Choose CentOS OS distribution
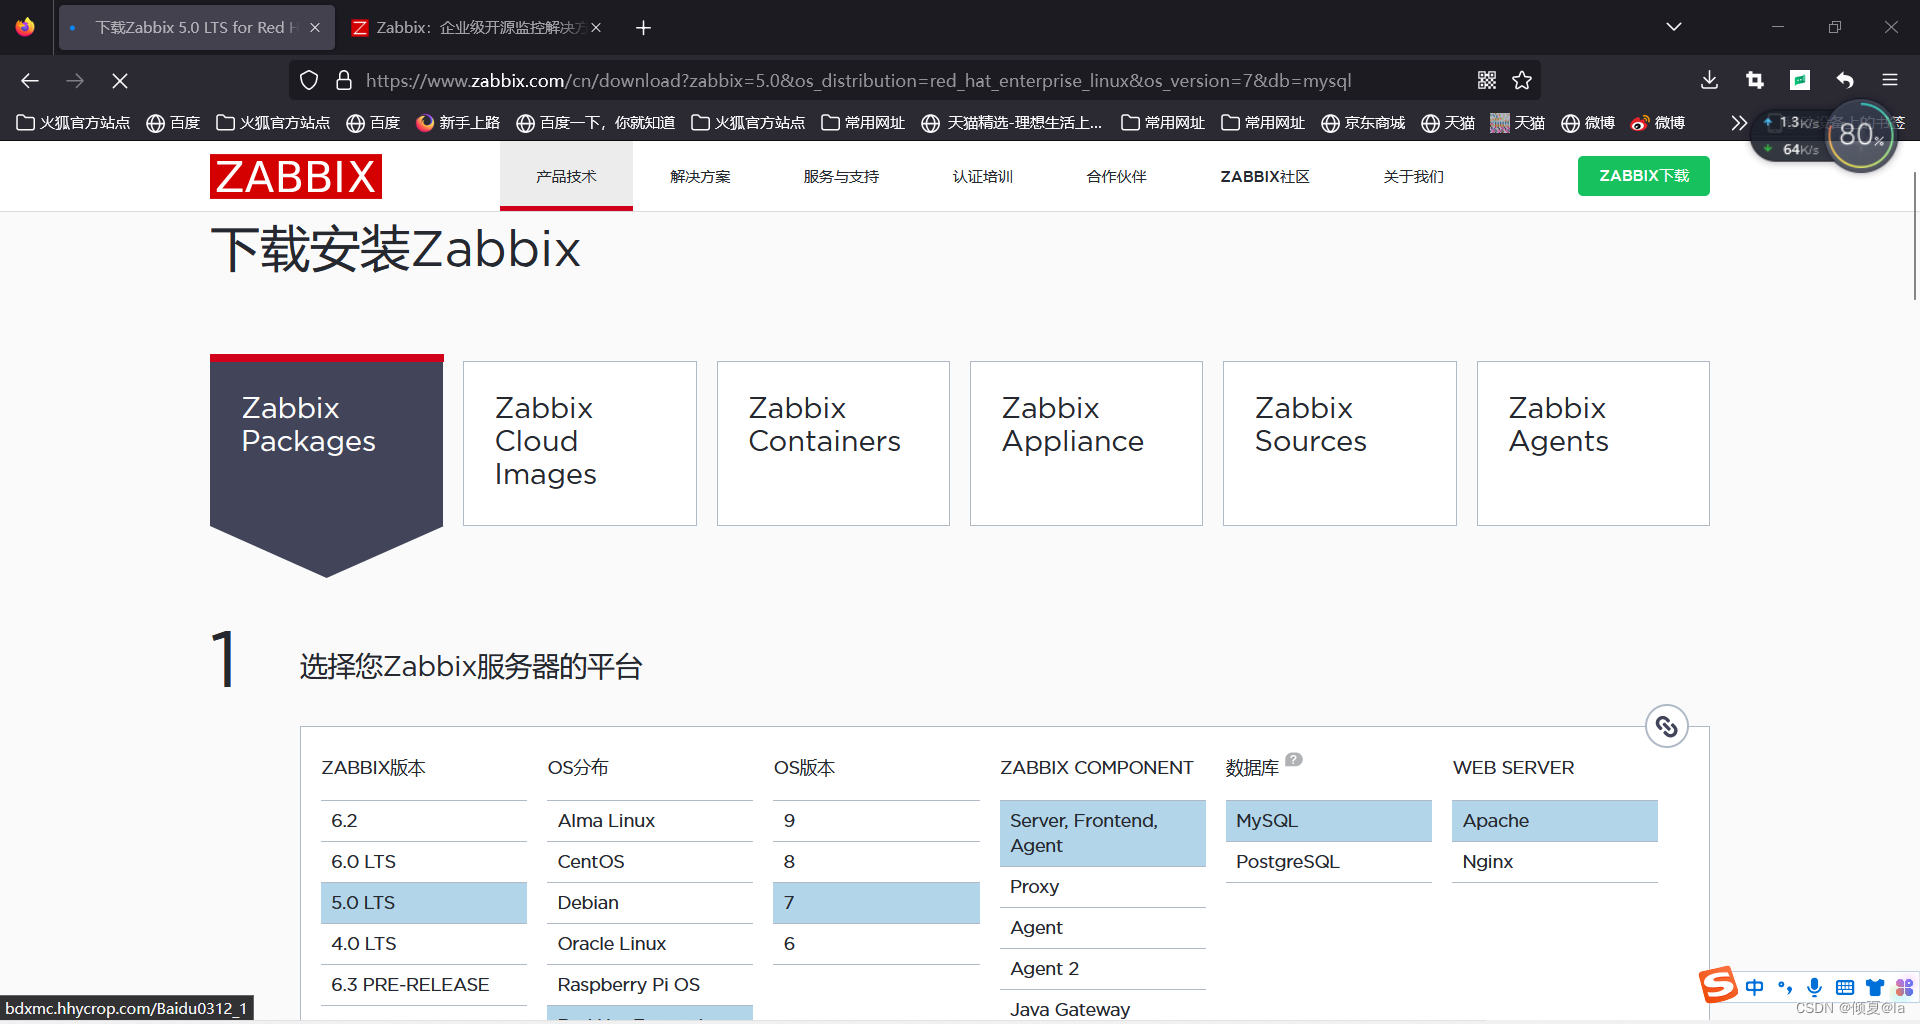This screenshot has width=1920, height=1024. click(x=650, y=862)
